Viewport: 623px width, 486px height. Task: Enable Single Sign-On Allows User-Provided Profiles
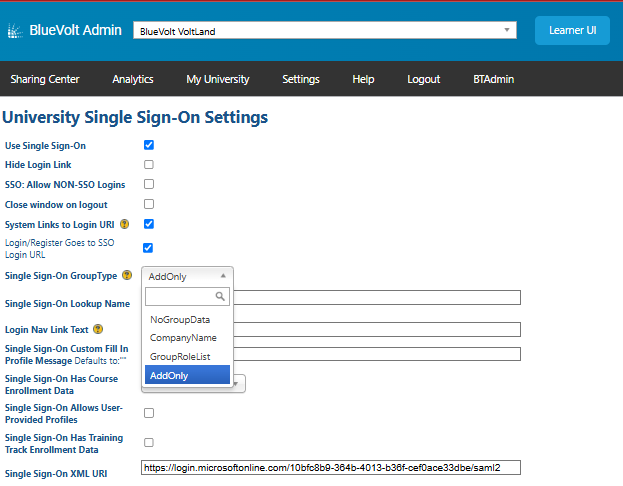(x=149, y=413)
